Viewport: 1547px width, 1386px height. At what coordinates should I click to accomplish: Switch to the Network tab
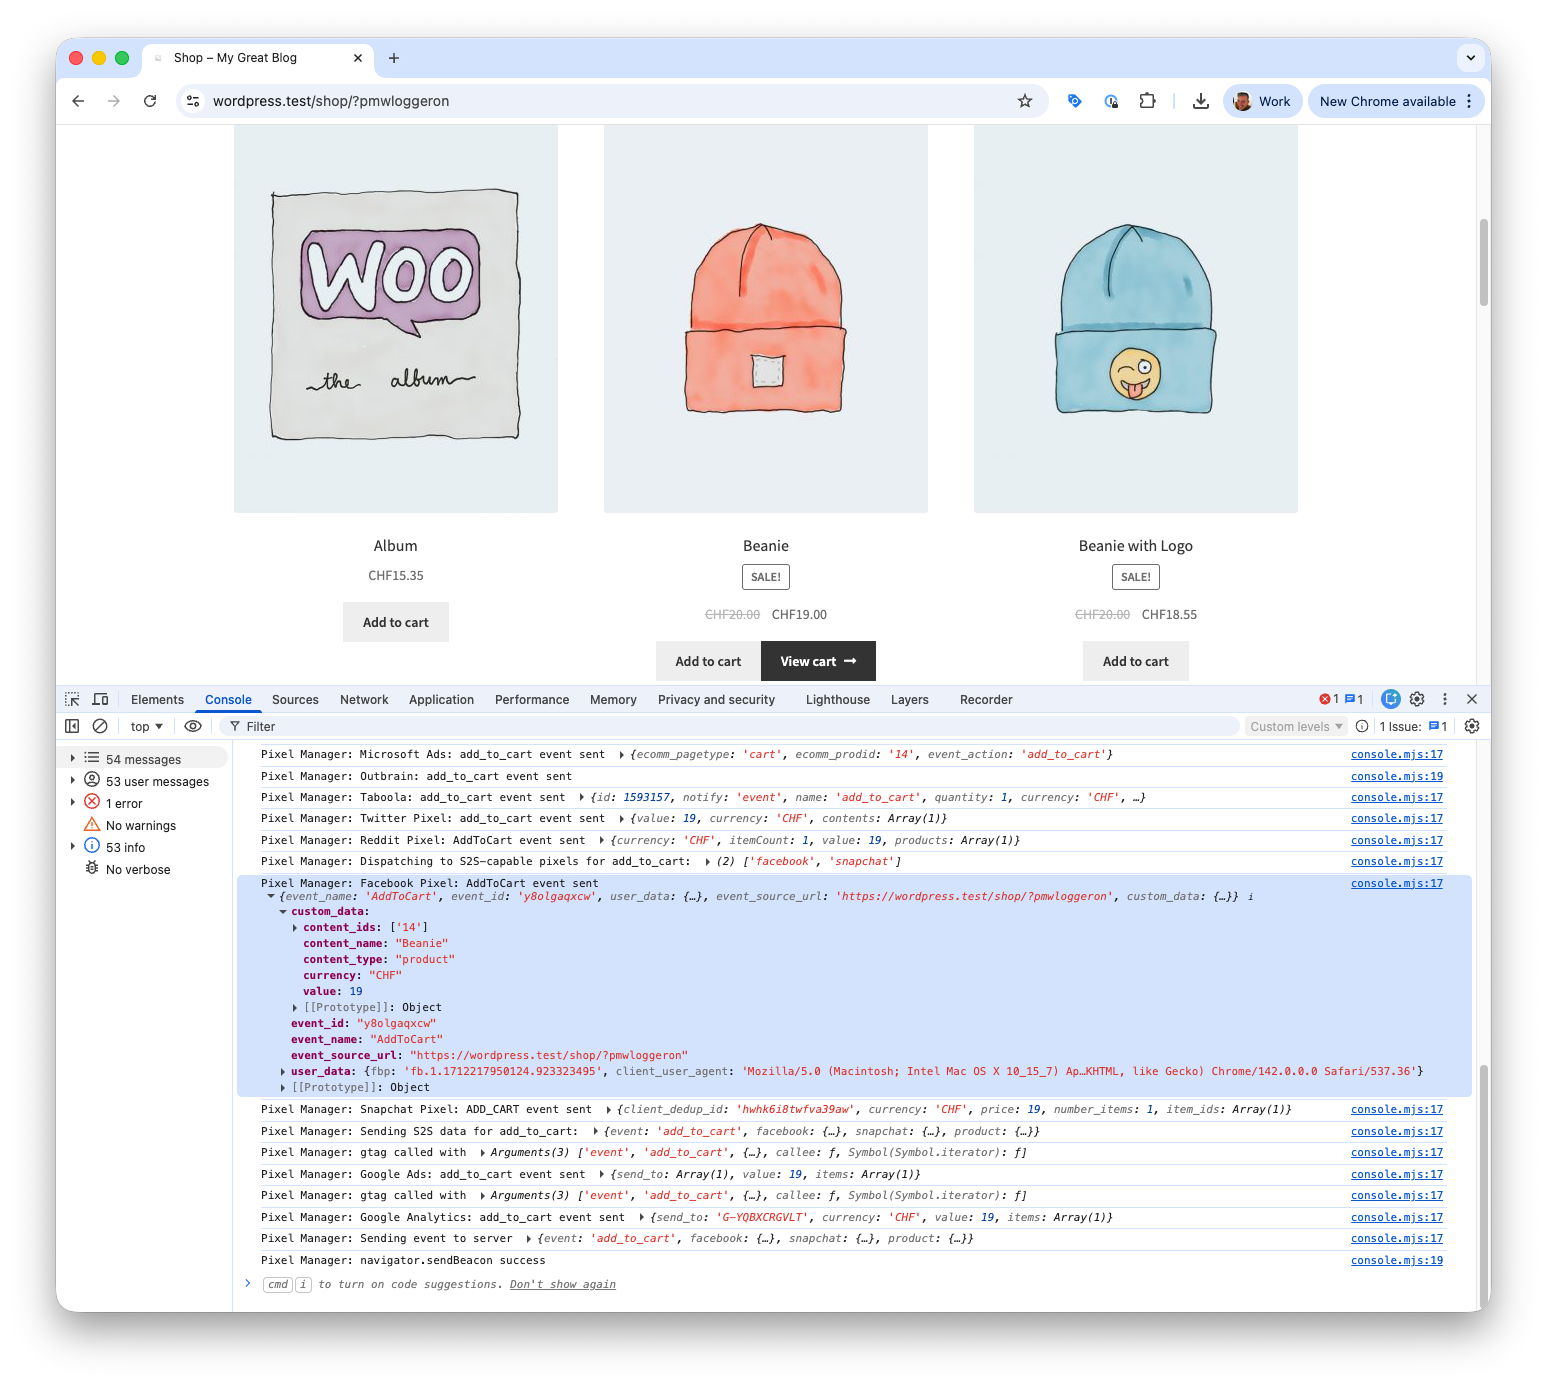point(363,699)
